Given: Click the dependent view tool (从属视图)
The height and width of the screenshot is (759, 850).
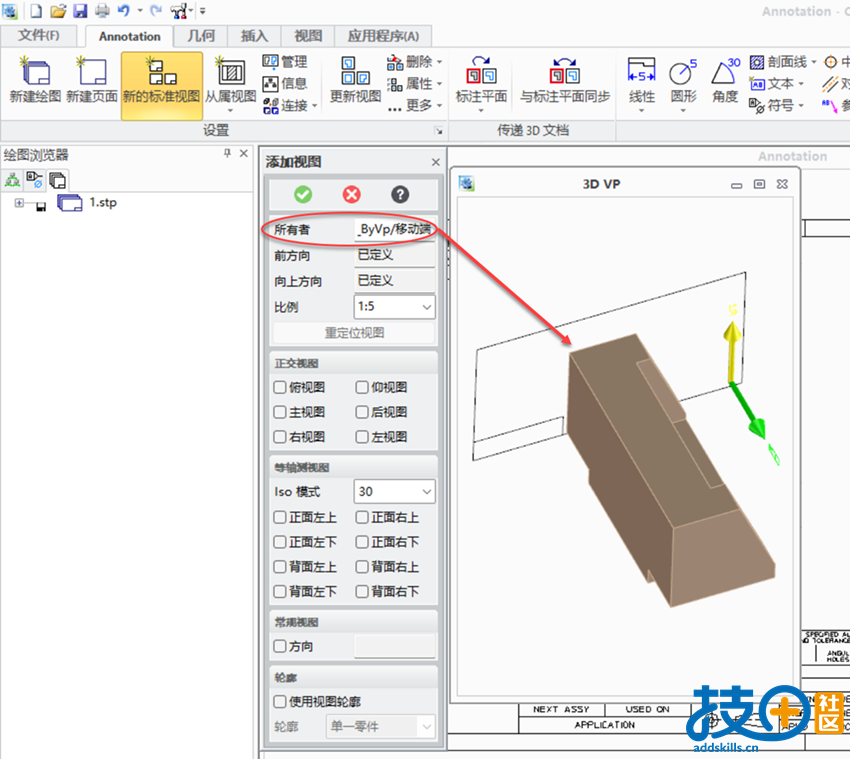Looking at the screenshot, I should (x=230, y=84).
